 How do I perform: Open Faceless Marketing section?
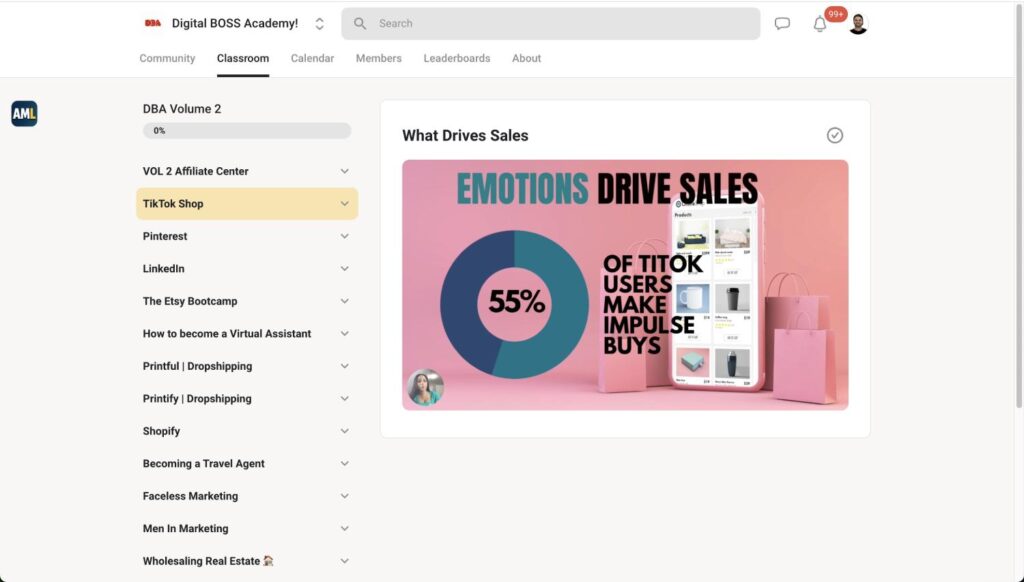pos(247,496)
